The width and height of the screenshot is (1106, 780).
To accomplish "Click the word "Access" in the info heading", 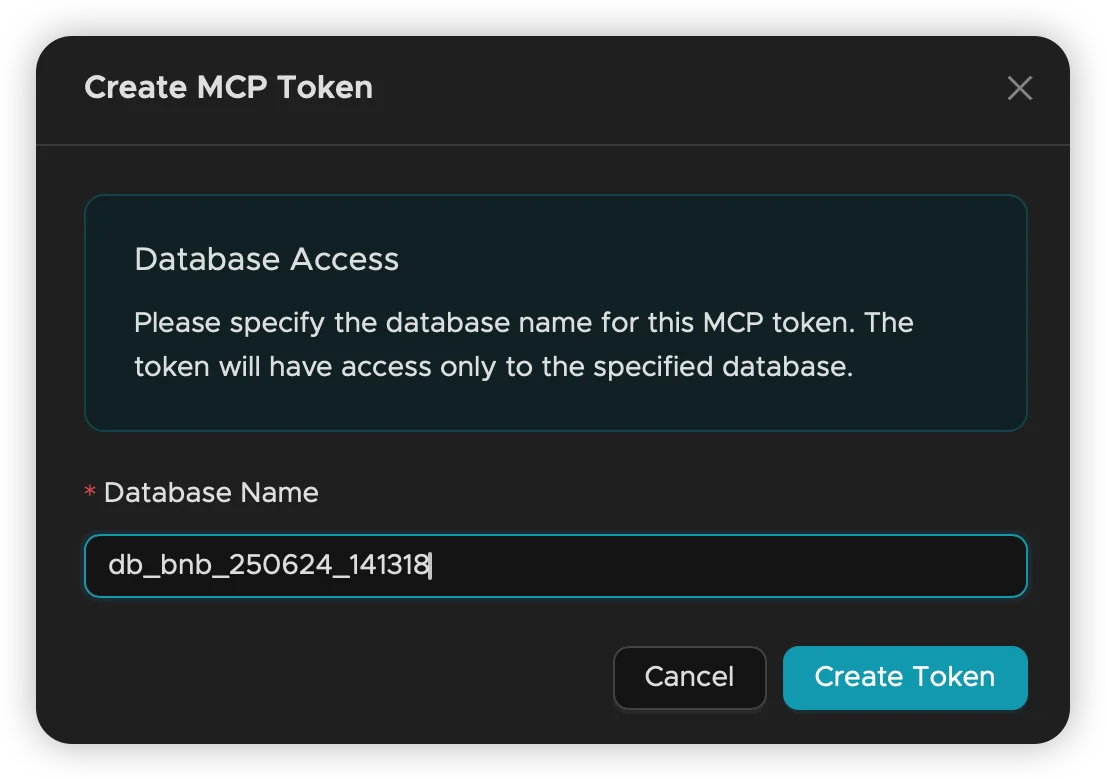I will [x=345, y=260].
